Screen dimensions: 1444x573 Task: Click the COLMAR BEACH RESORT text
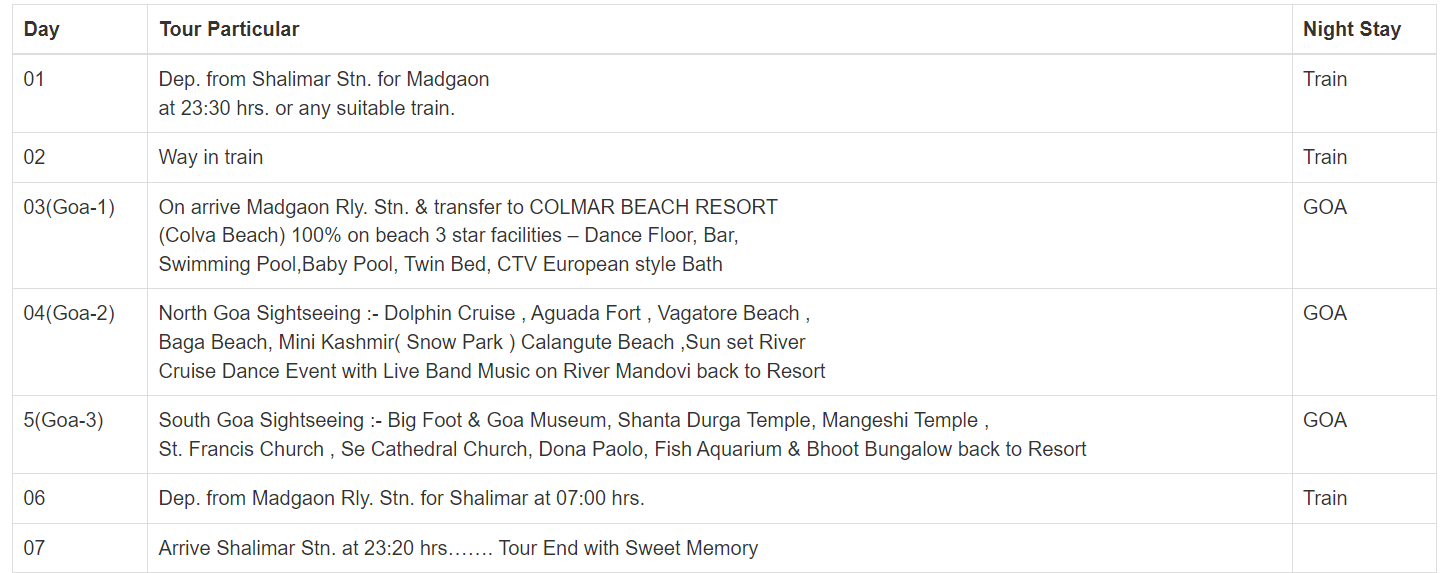653,208
